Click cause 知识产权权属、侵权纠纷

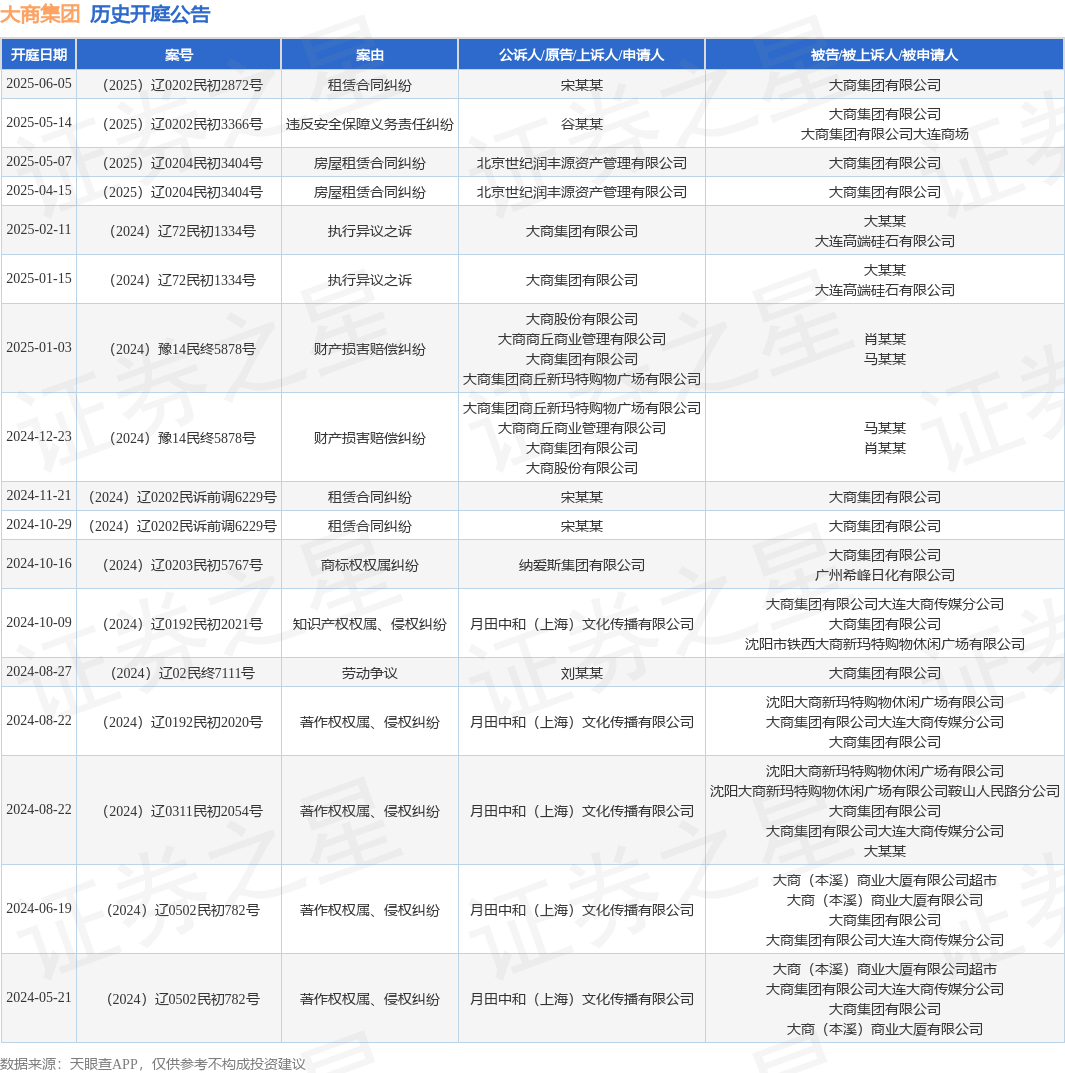[370, 624]
